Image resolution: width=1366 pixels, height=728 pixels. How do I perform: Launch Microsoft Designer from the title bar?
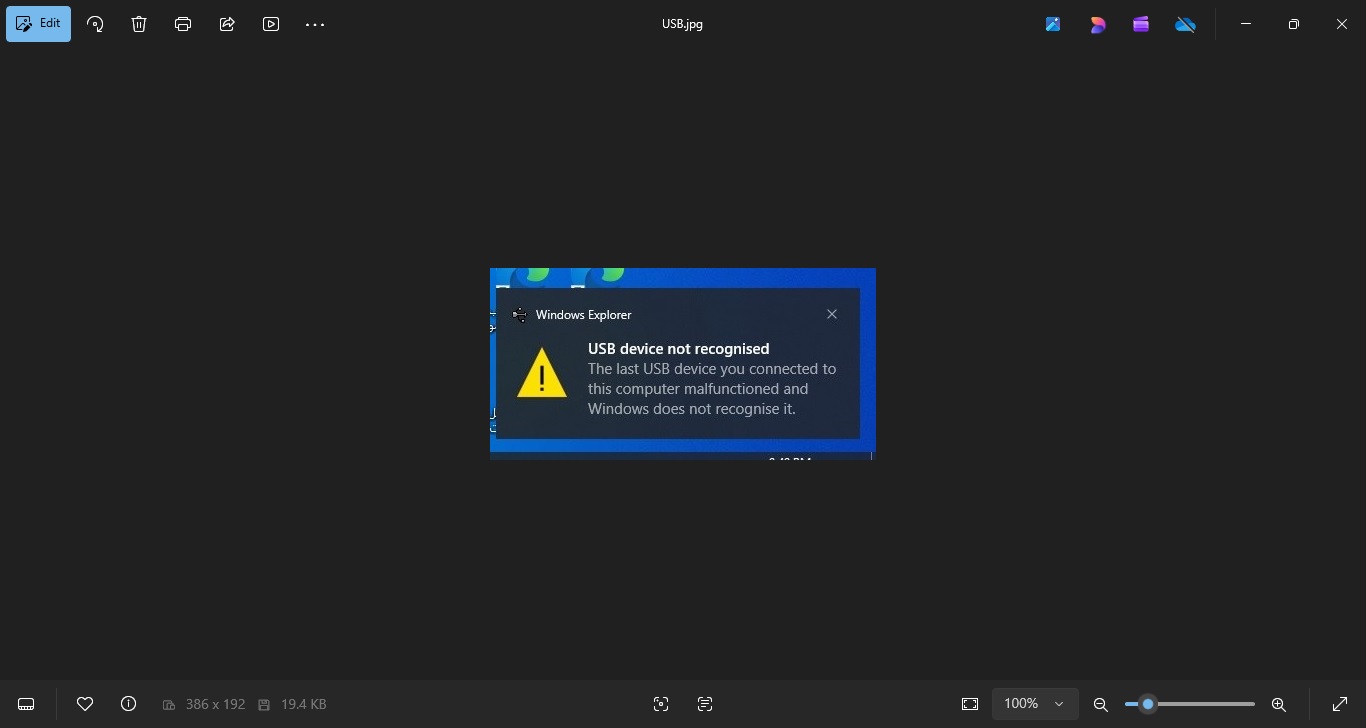tap(1097, 24)
